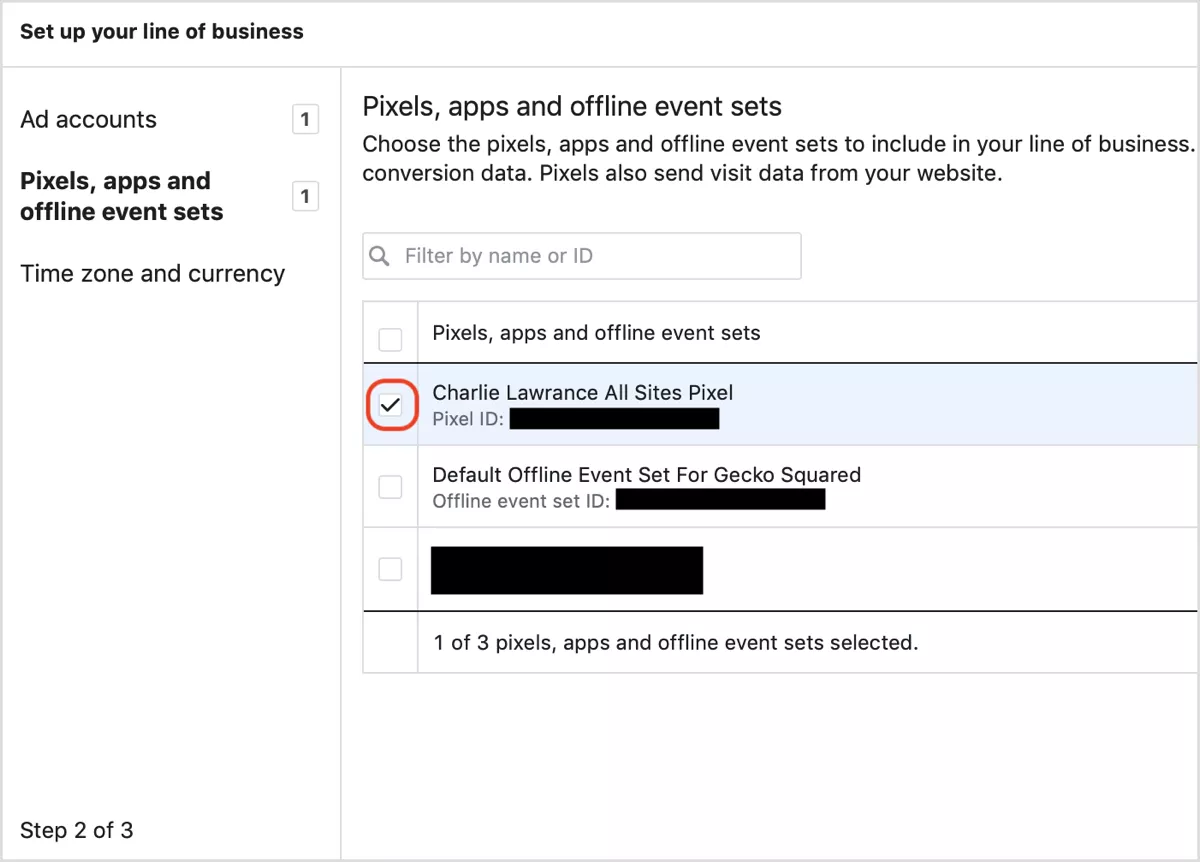Click the Pixels, apps and offline event sets column header
Image resolution: width=1200 pixels, height=862 pixels.
click(596, 333)
